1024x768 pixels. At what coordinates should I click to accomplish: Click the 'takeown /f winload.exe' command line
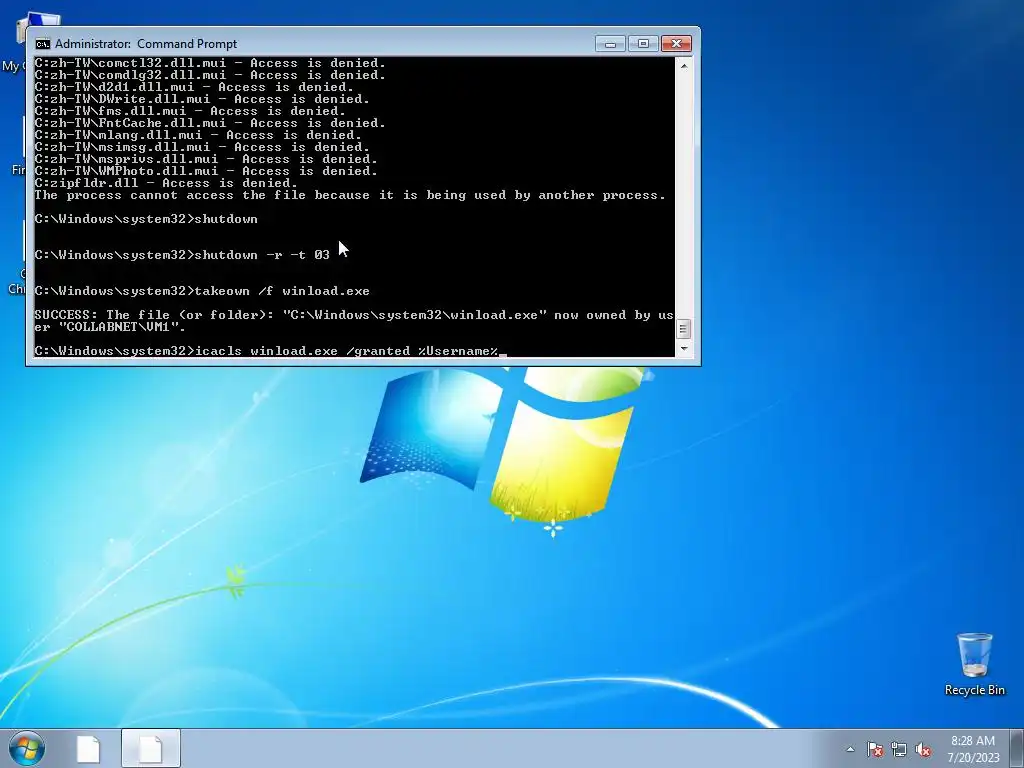click(202, 291)
